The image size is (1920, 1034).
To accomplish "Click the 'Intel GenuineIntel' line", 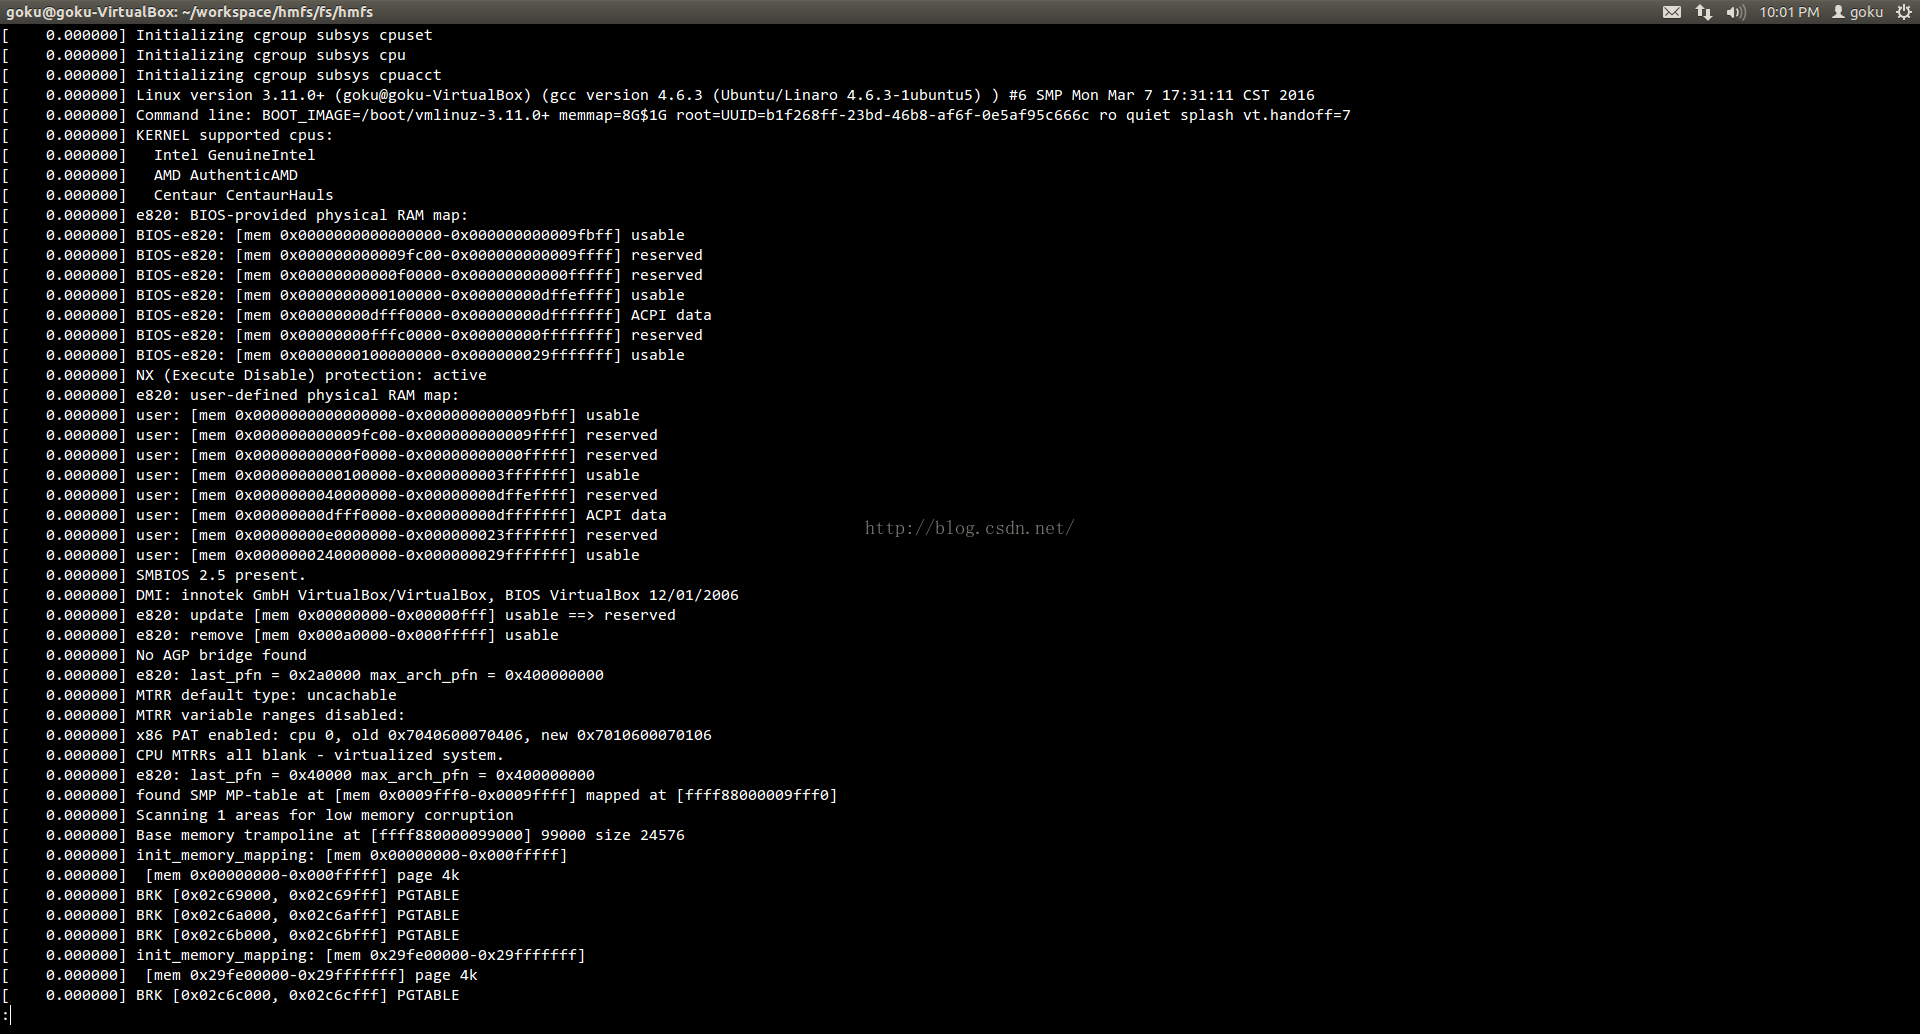I will click(x=159, y=155).
